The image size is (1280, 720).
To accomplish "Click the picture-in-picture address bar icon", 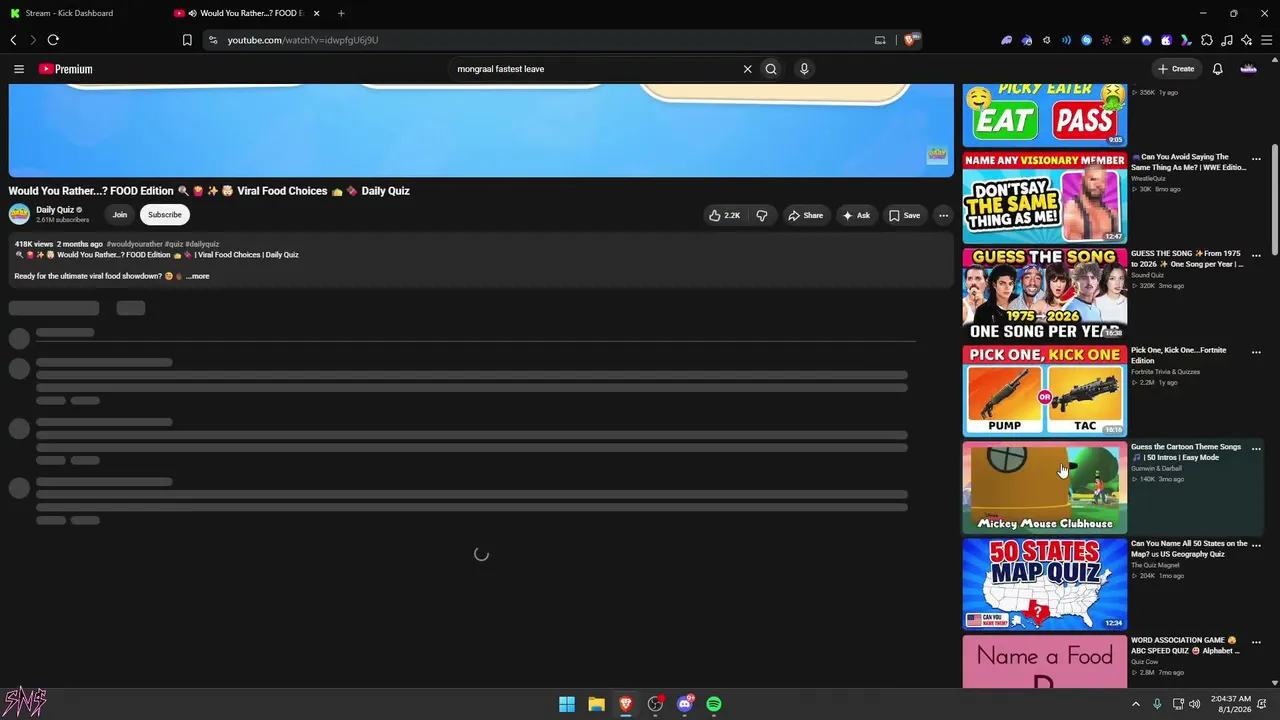I will coord(880,40).
